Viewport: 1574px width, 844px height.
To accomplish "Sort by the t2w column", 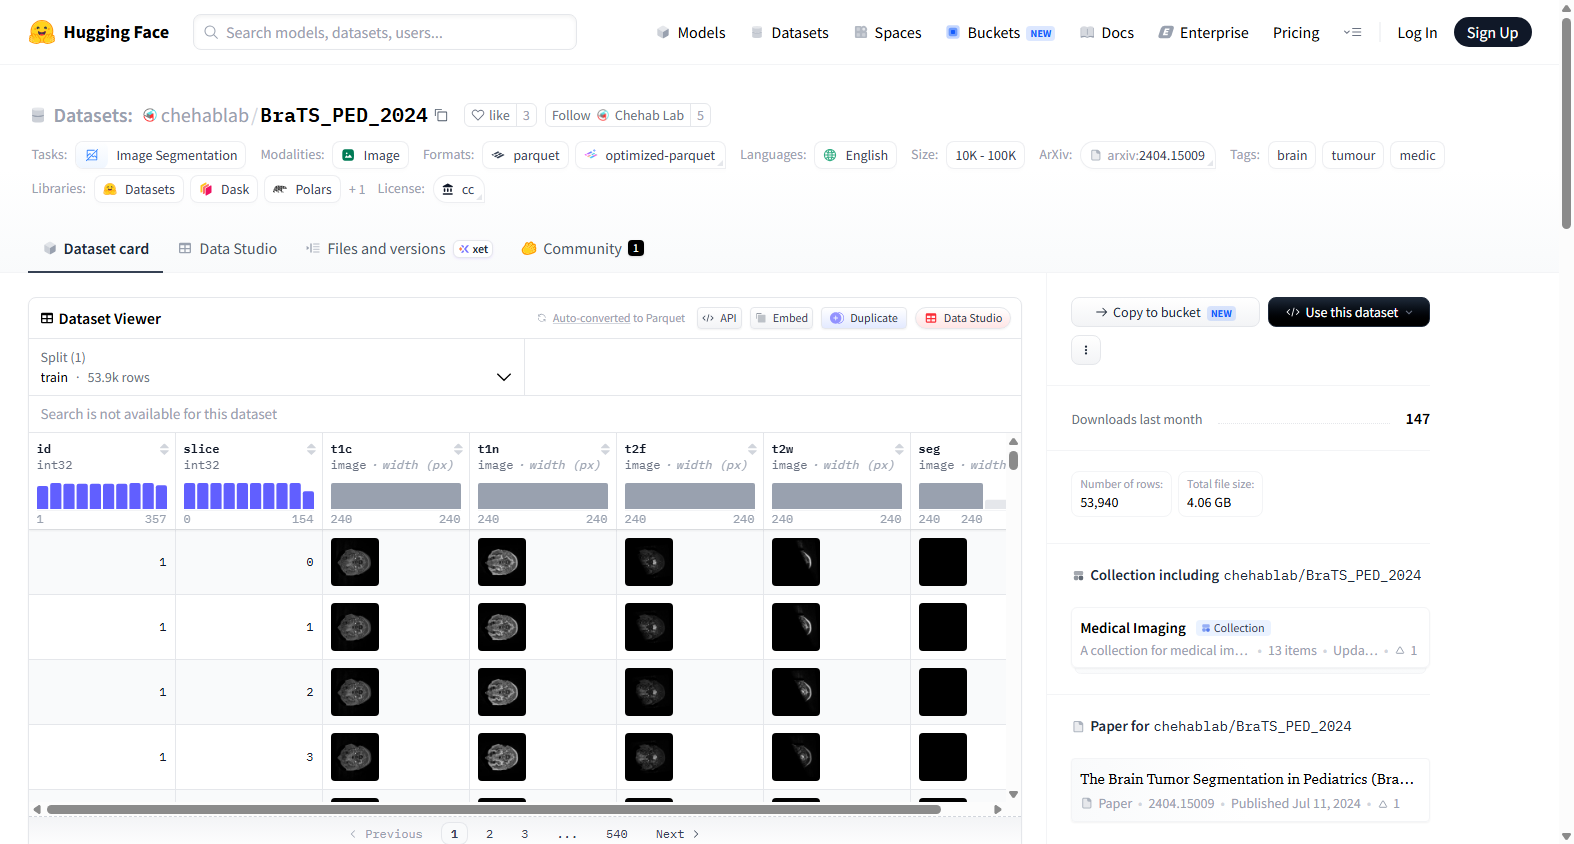I will pos(899,449).
